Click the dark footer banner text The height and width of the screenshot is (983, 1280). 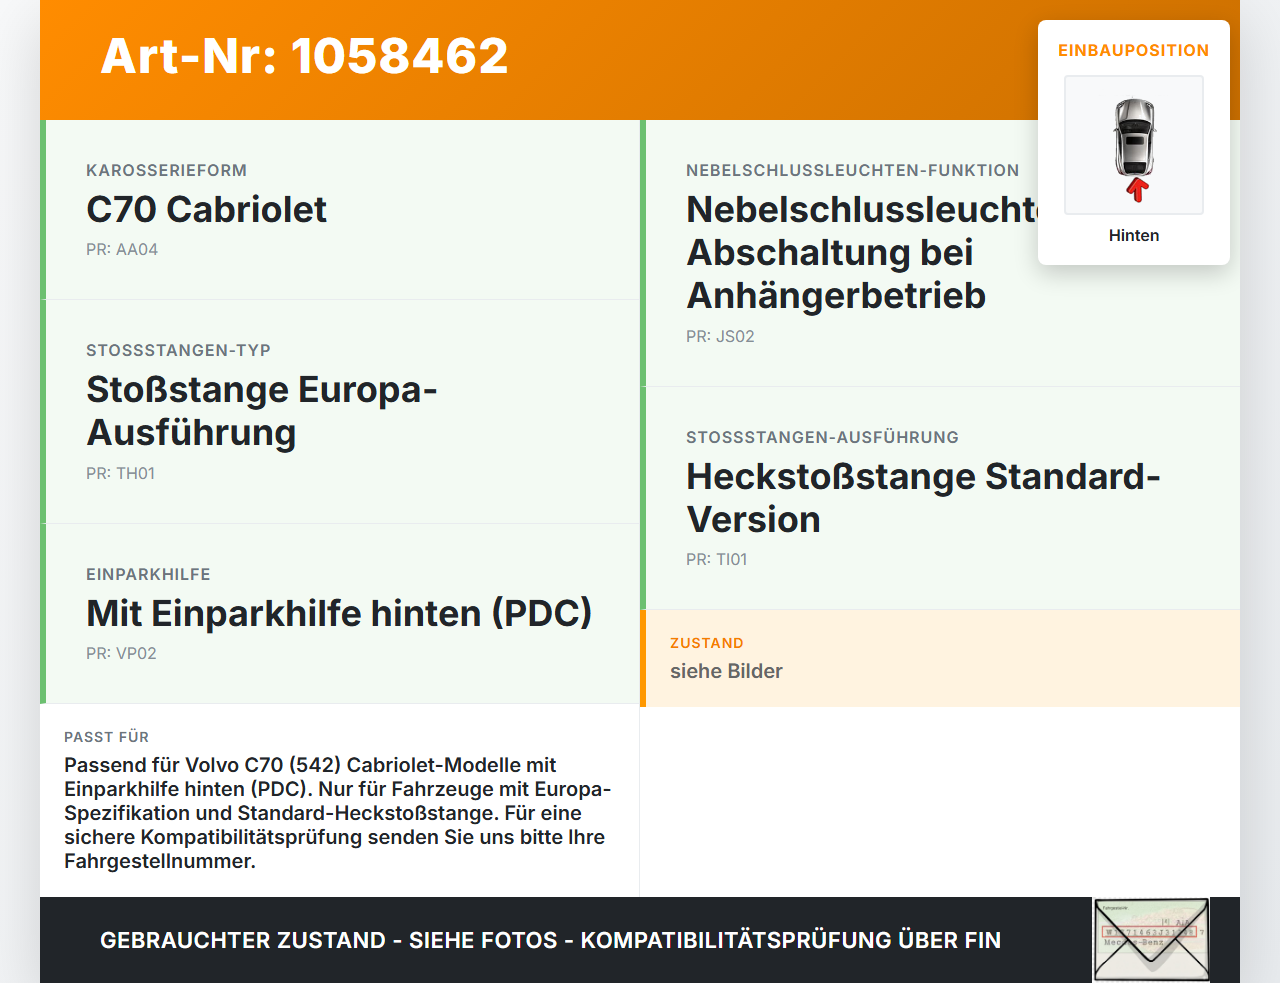(x=550, y=940)
